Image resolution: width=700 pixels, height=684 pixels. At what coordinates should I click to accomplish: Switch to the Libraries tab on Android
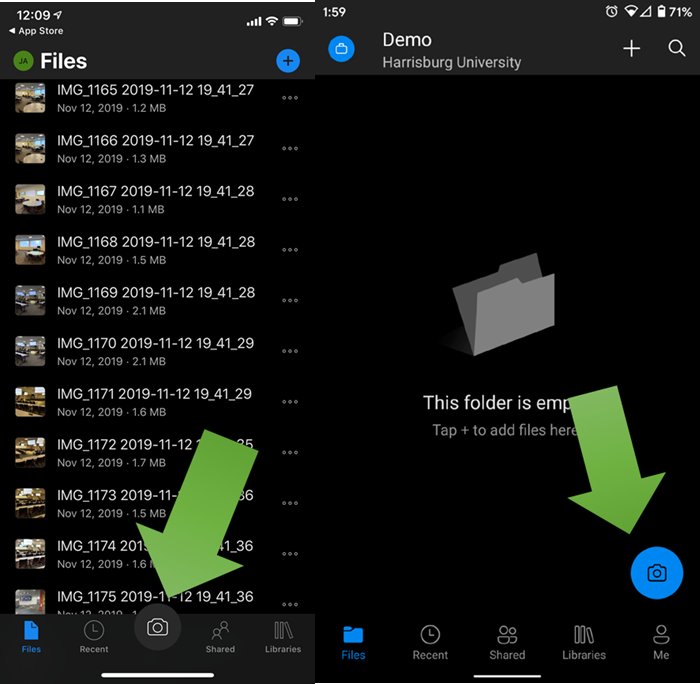click(x=584, y=643)
